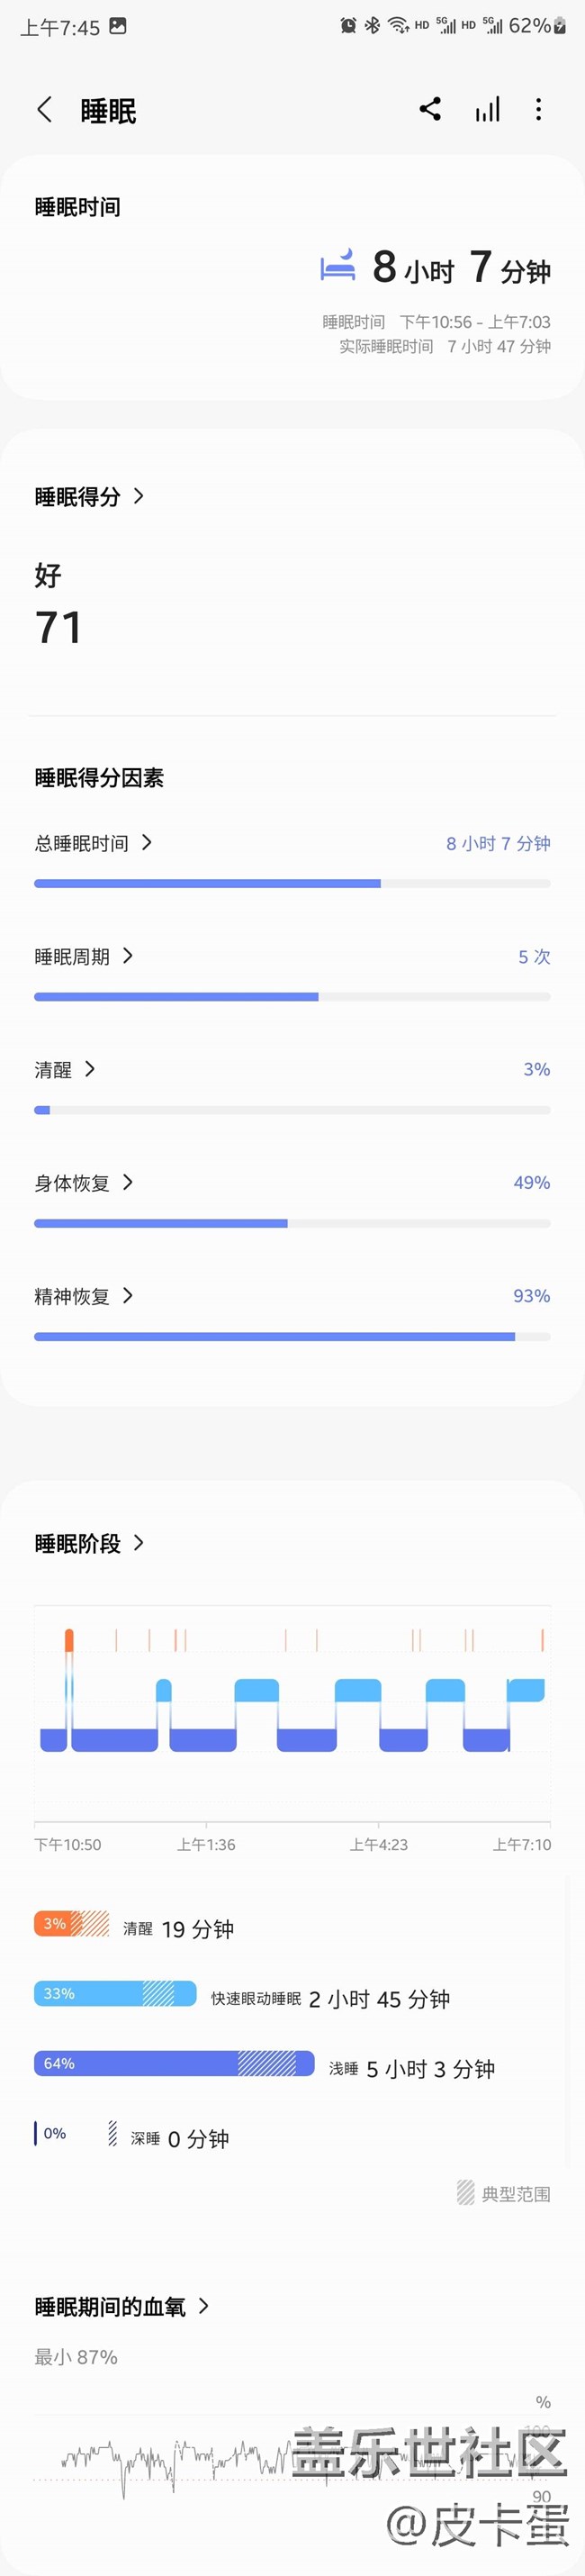Open the 身体恢复 factor details
585x2576 pixels.
tap(128, 1182)
